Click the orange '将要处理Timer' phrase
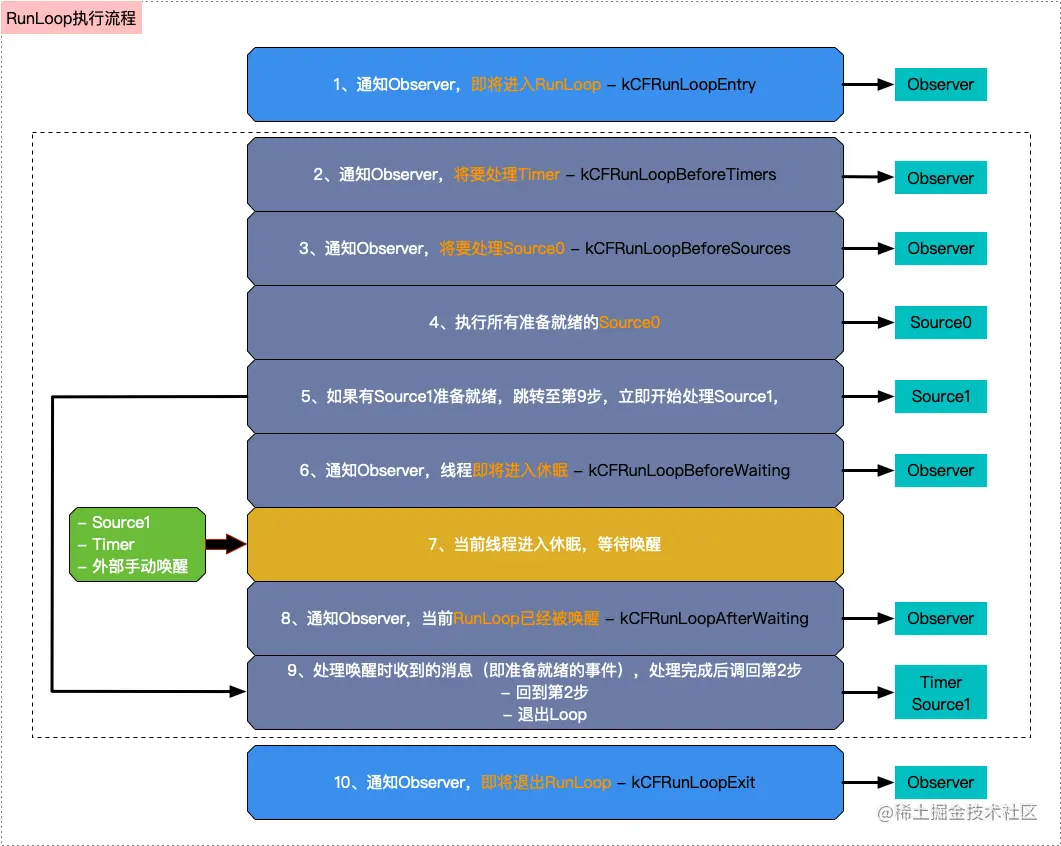Viewport: 1061px width, 846px height. [507, 175]
